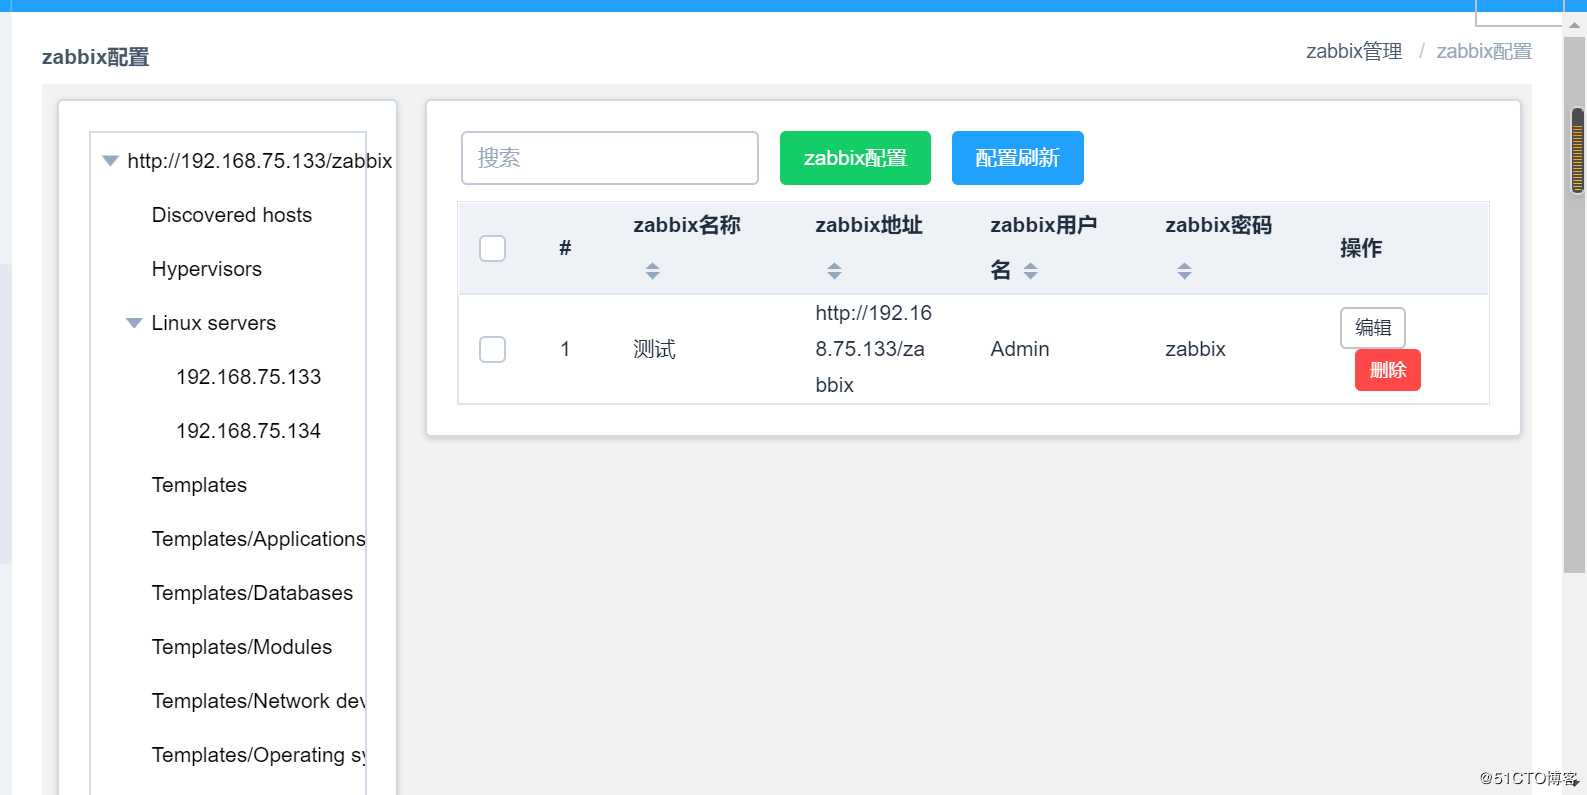Sort by zabbix地址 column sort icon
The image size is (1587, 795).
[x=834, y=270]
